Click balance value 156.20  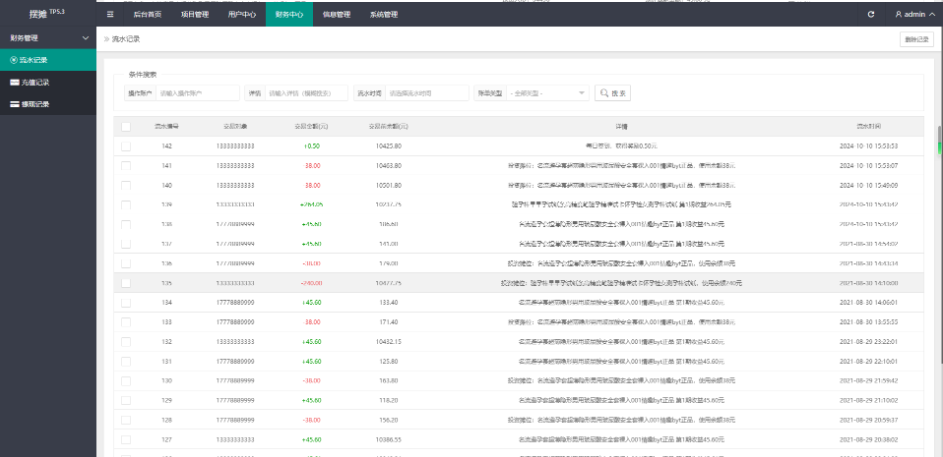point(389,420)
